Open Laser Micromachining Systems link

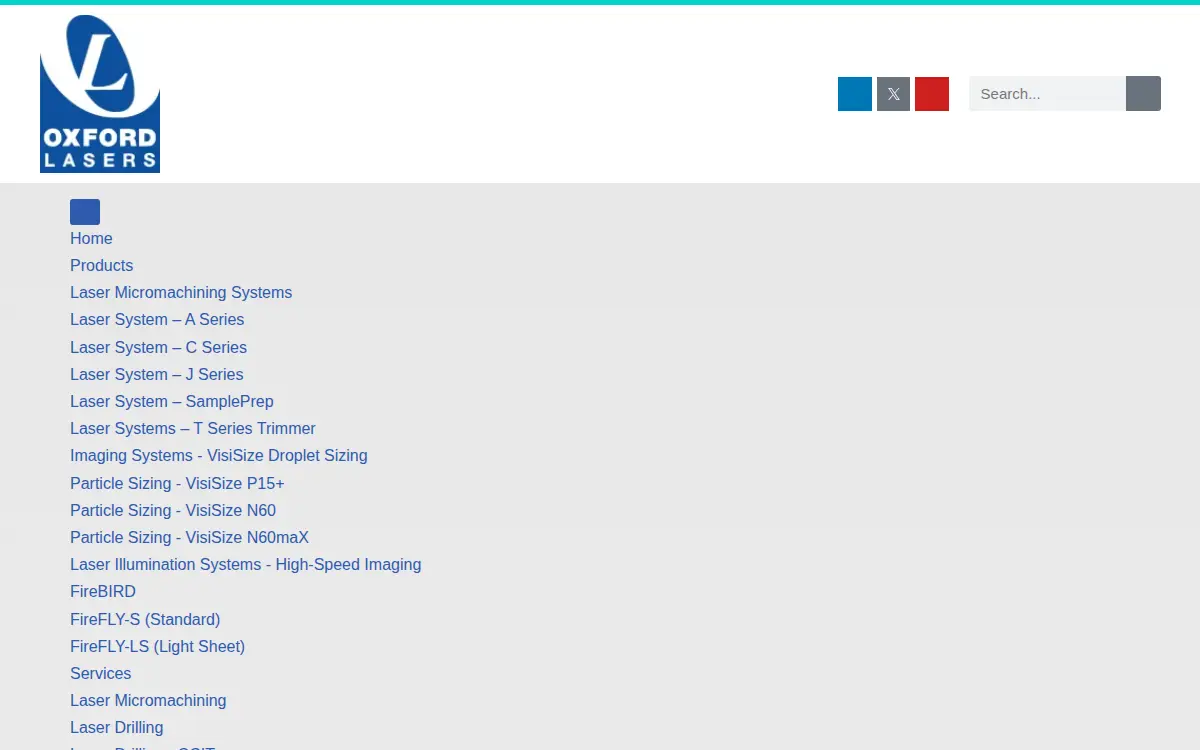click(181, 292)
